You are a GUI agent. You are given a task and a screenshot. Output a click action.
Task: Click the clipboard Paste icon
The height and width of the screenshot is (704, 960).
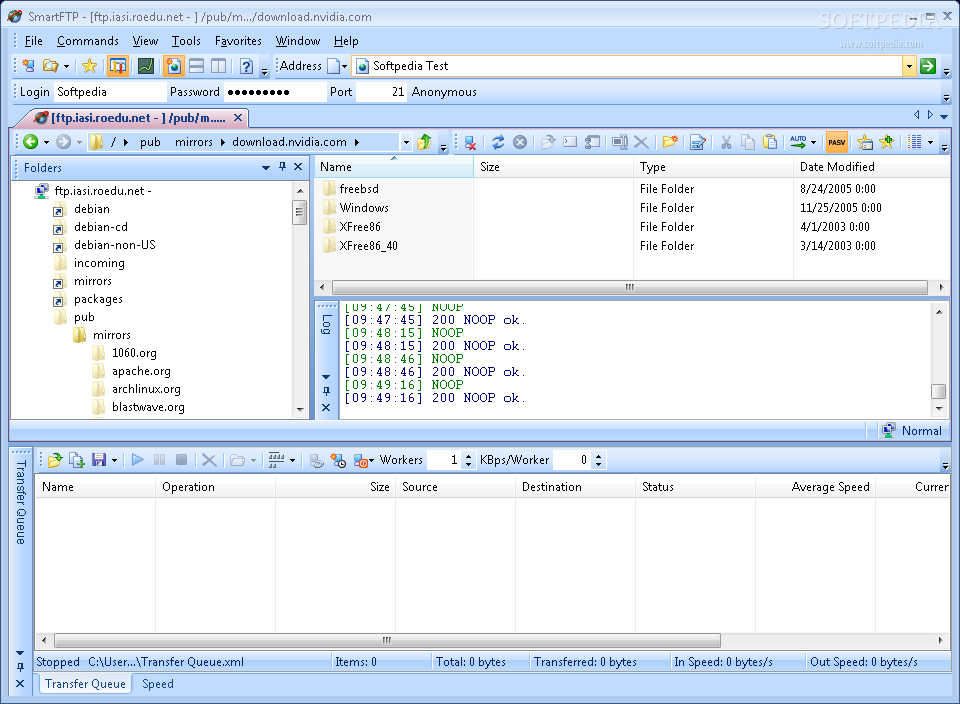click(770, 142)
